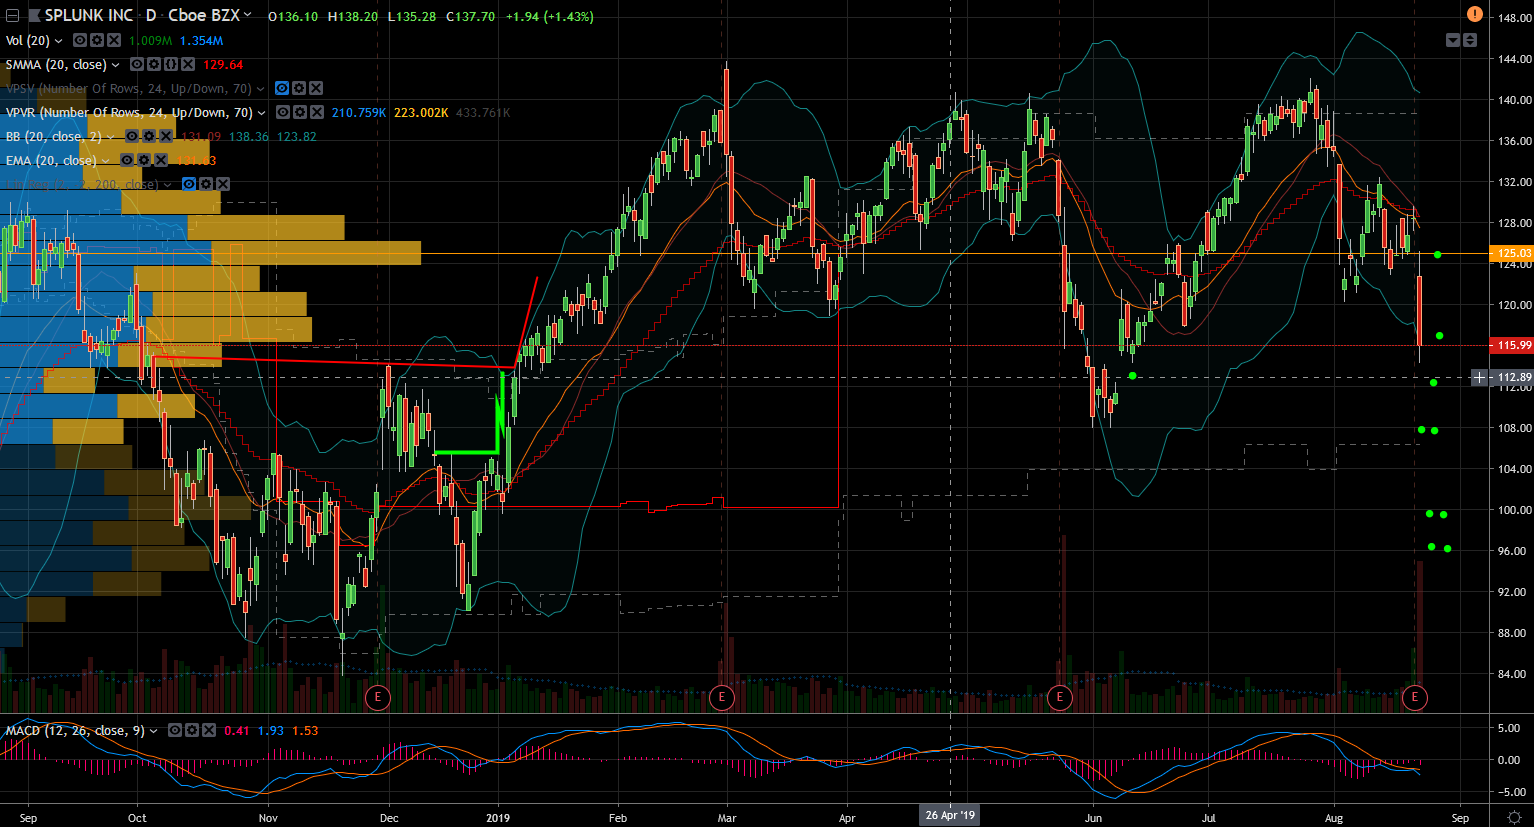1534x827 pixels.
Task: Click the up-down arrows pane button
Action: (x=1469, y=40)
